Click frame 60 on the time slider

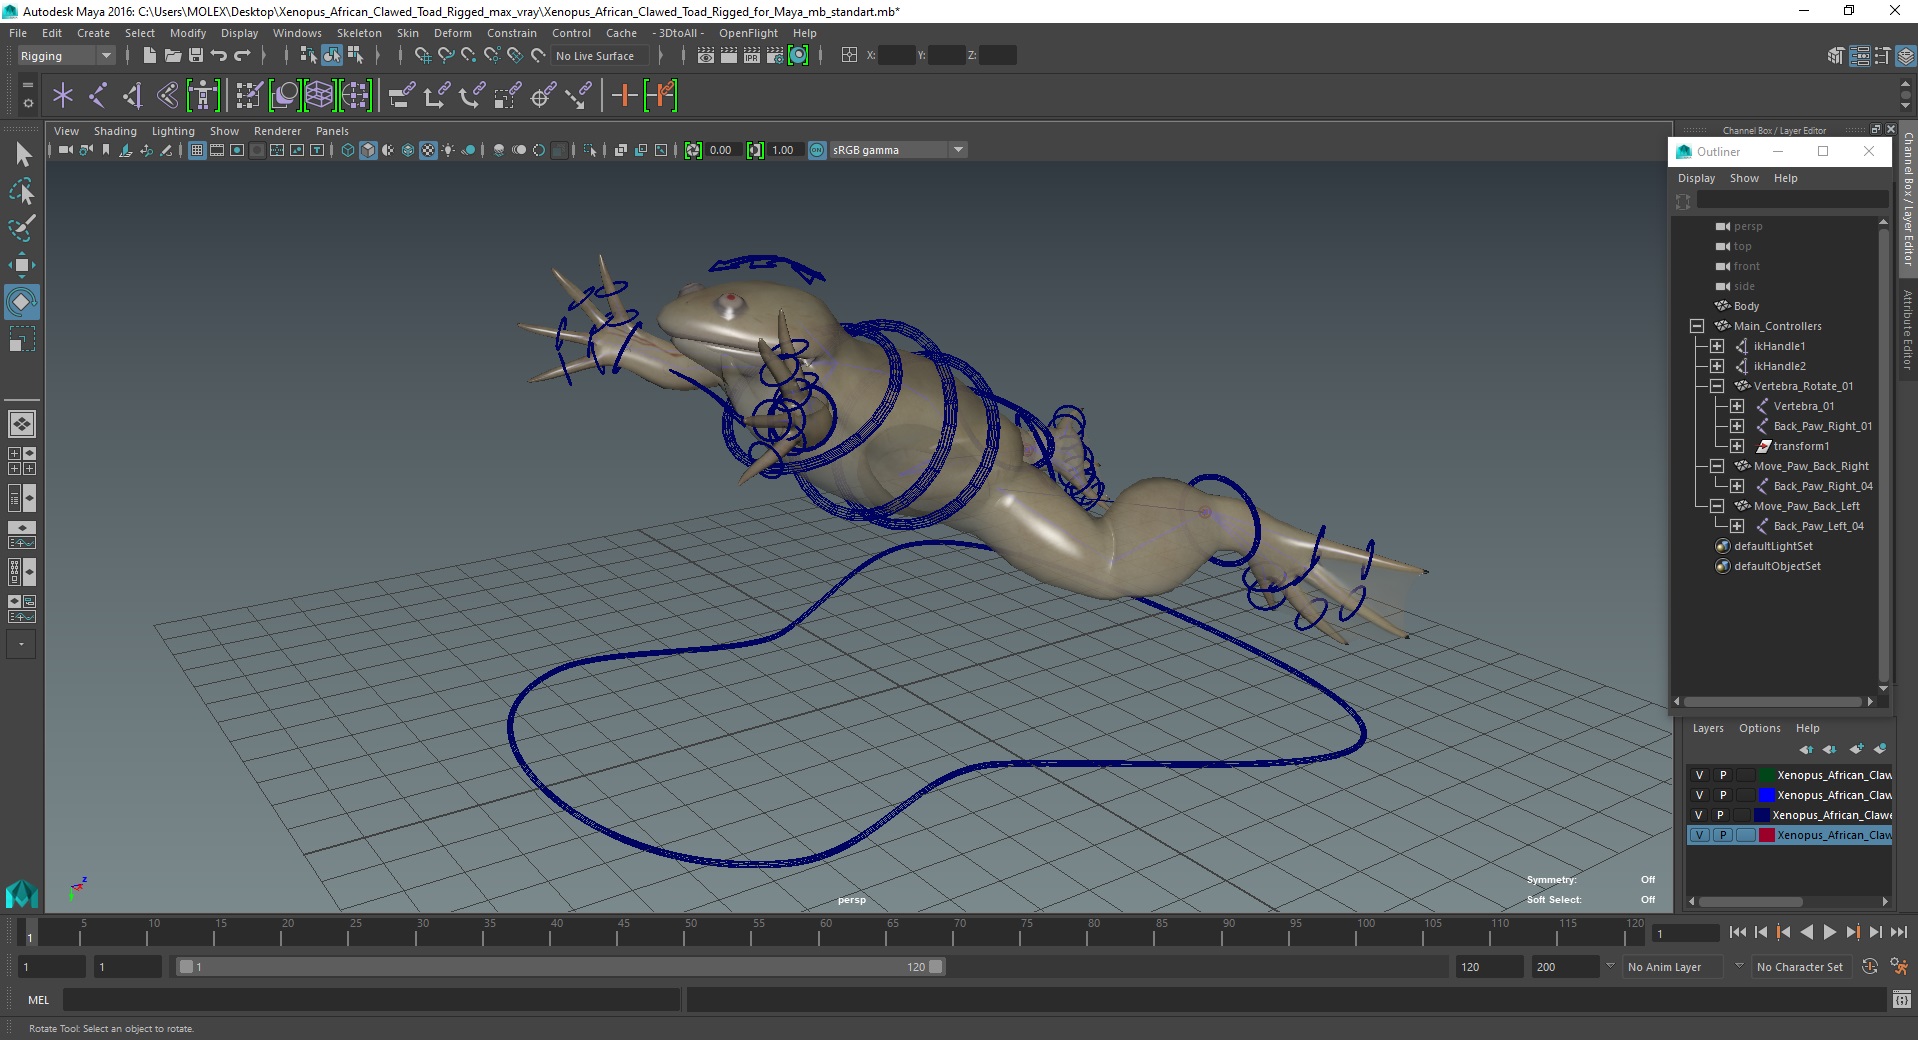coord(825,932)
